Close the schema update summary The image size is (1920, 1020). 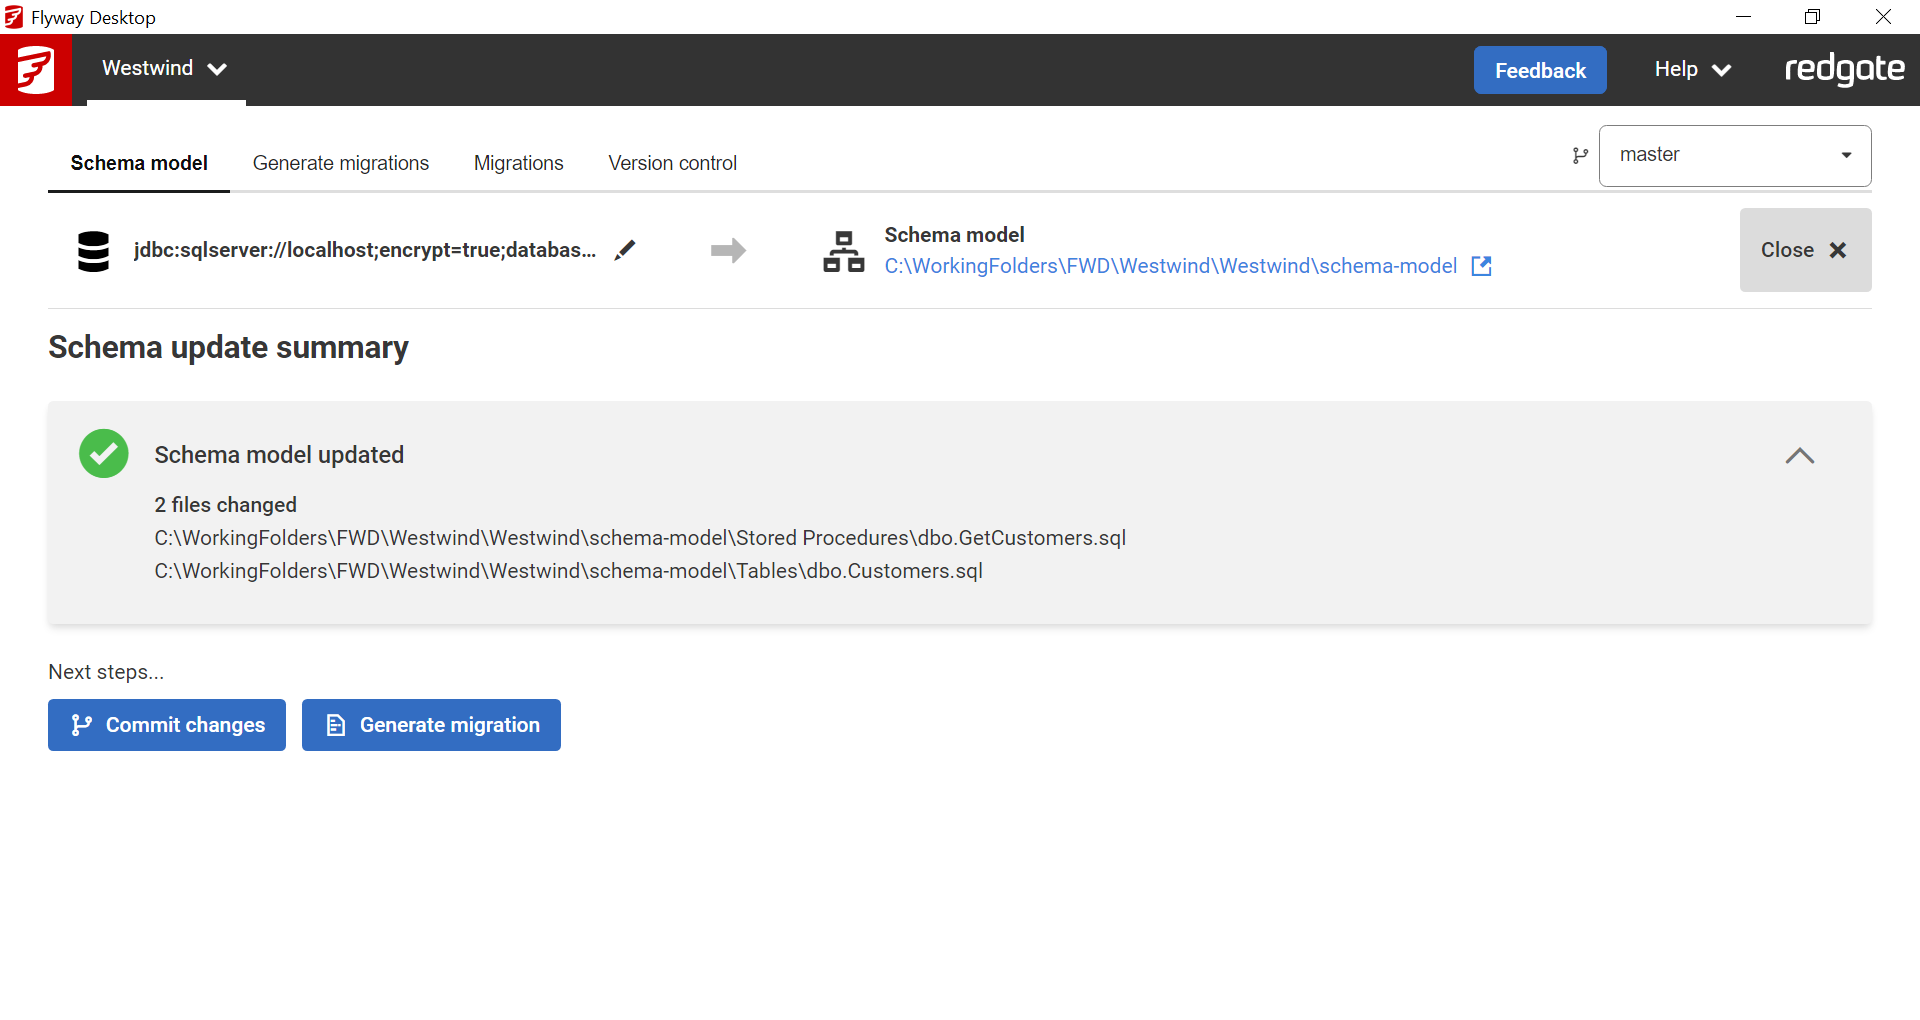coord(1805,250)
